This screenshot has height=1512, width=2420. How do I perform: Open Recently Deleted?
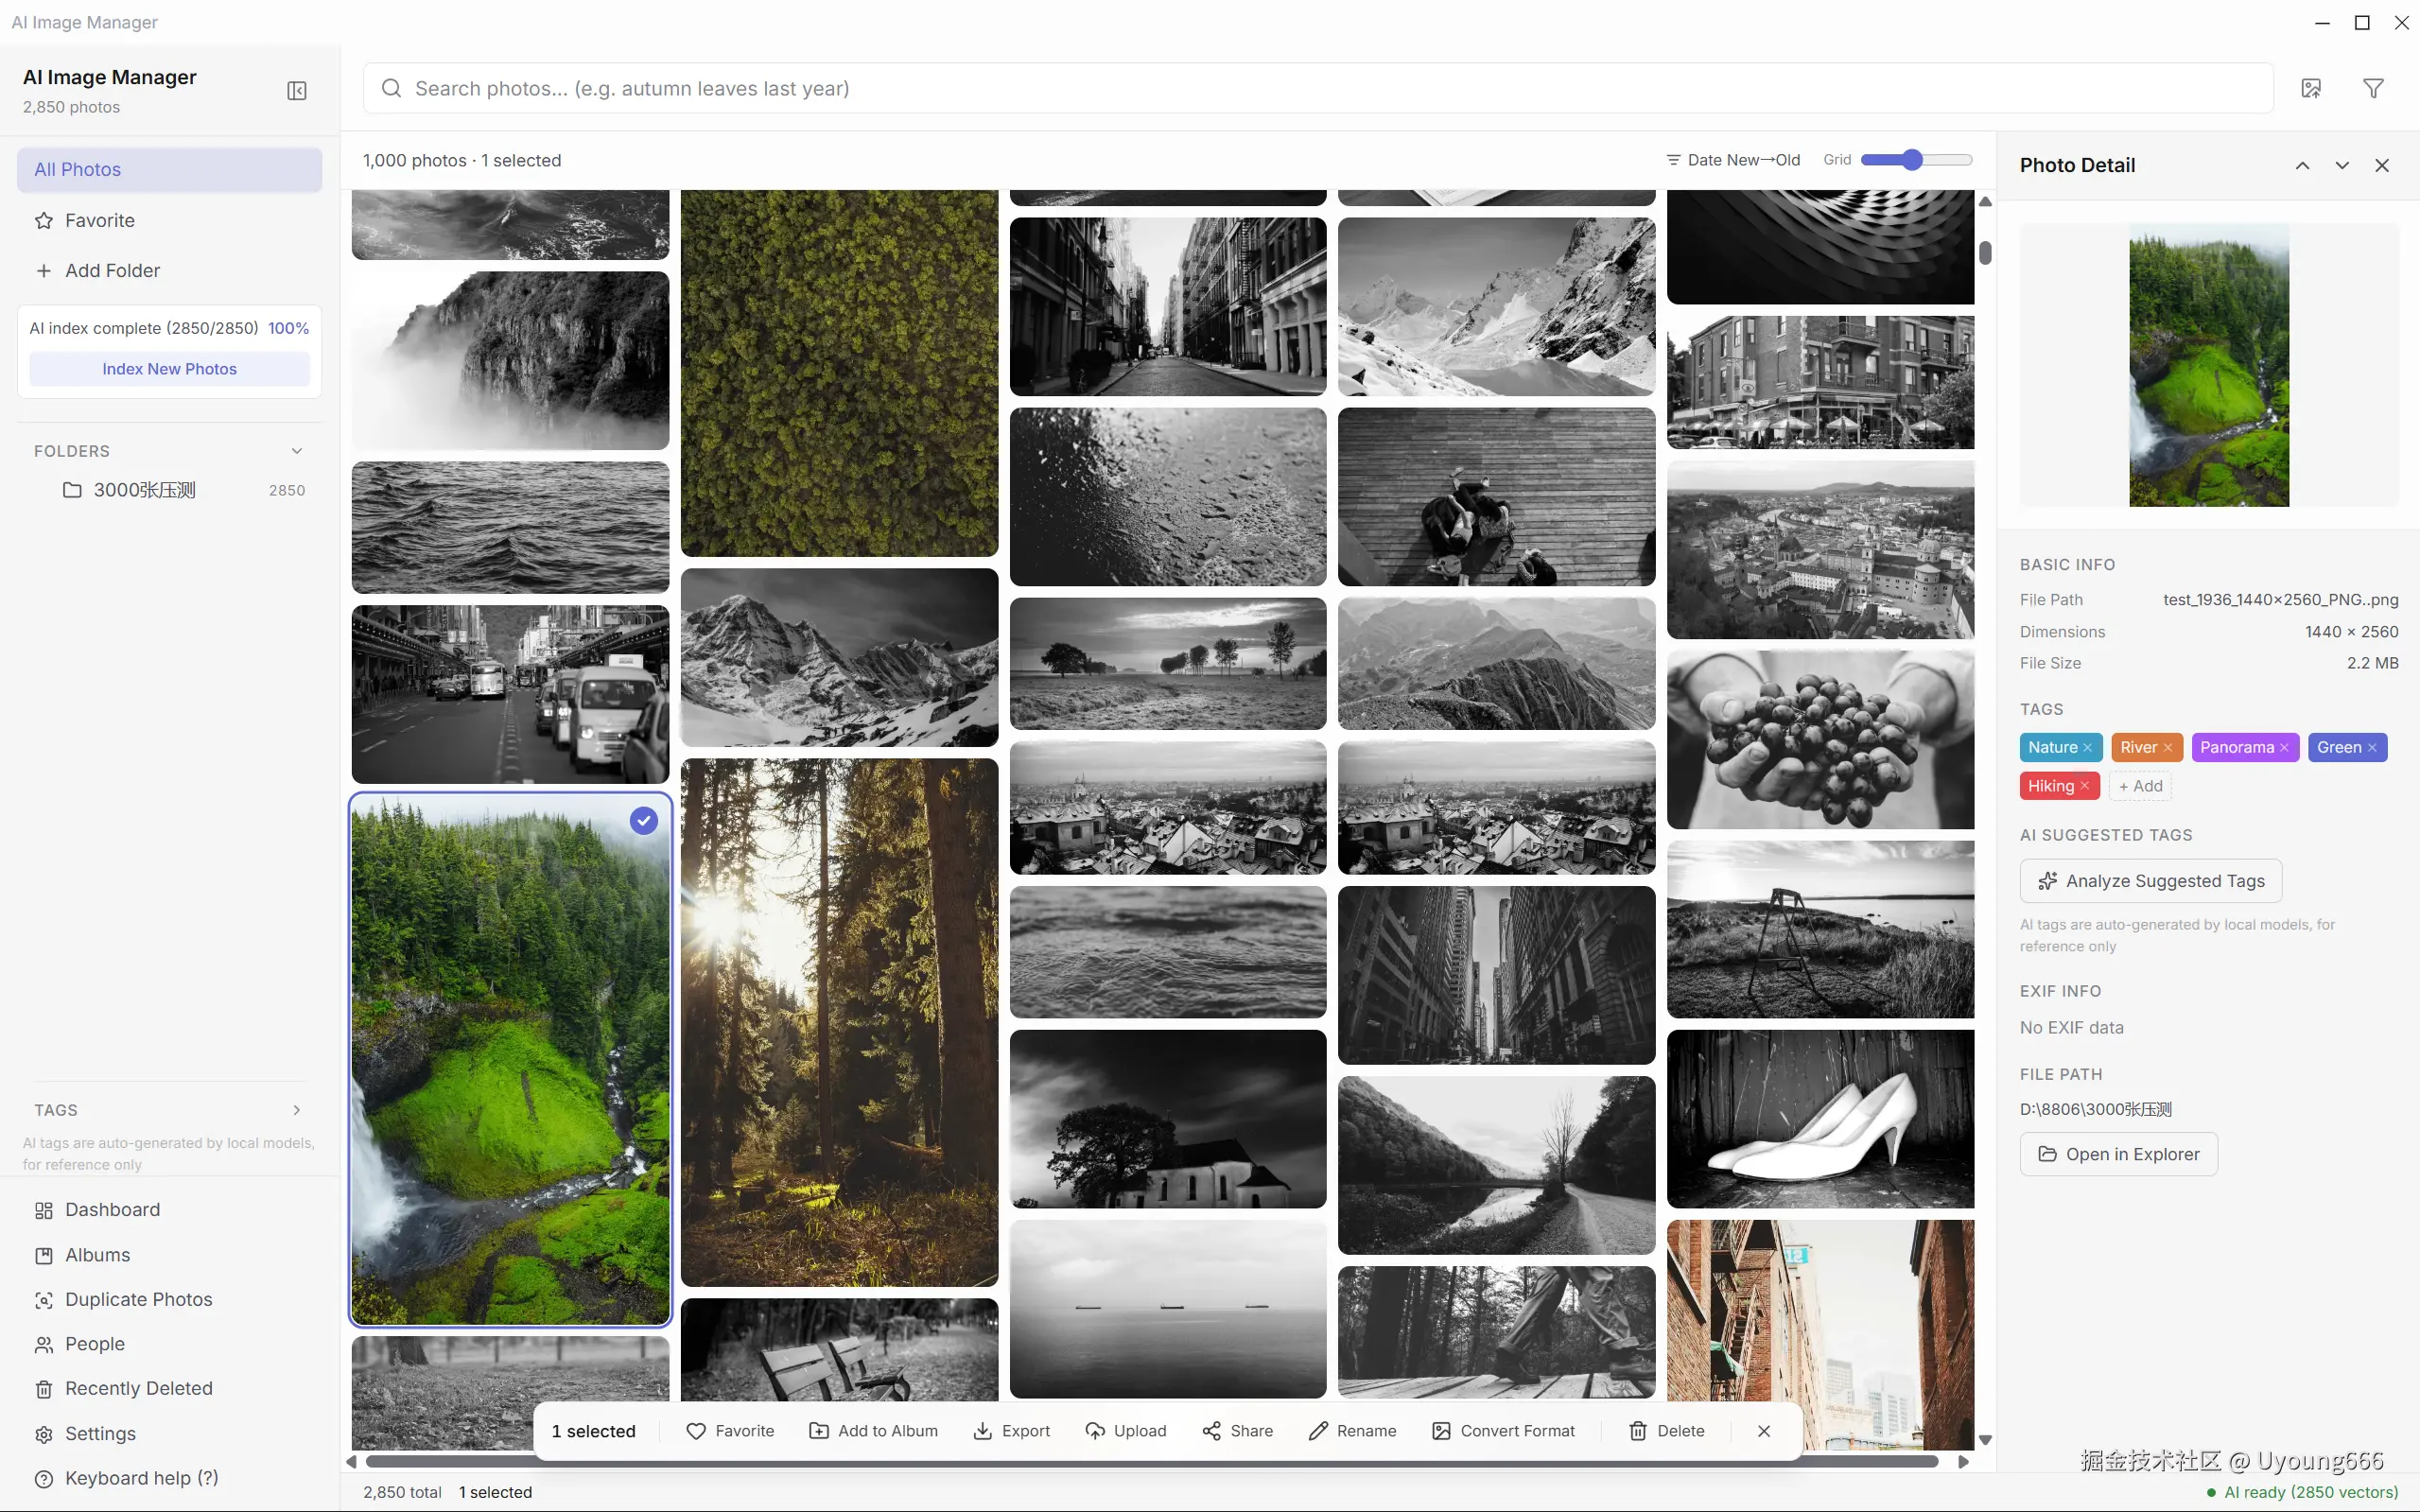pyautogui.click(x=170, y=1389)
